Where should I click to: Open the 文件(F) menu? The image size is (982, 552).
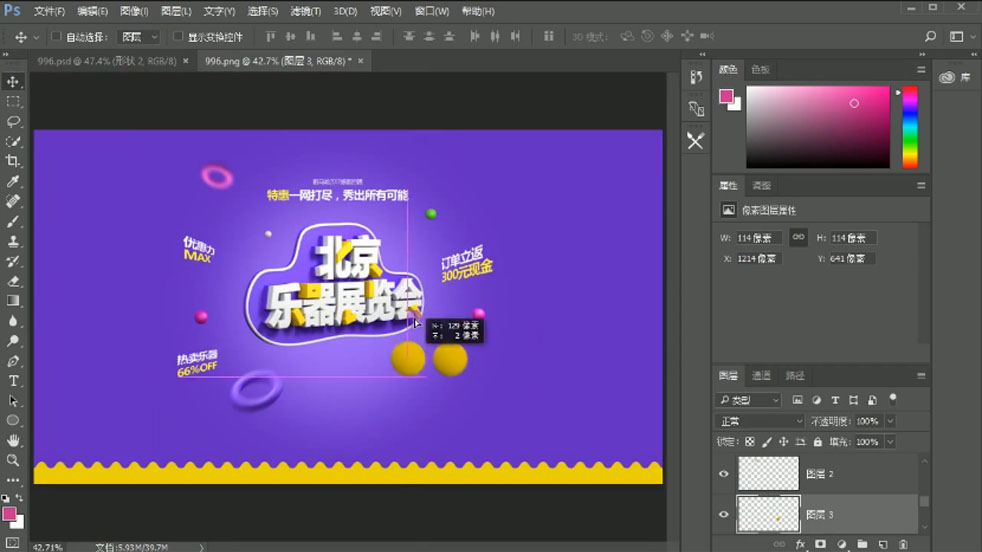49,11
